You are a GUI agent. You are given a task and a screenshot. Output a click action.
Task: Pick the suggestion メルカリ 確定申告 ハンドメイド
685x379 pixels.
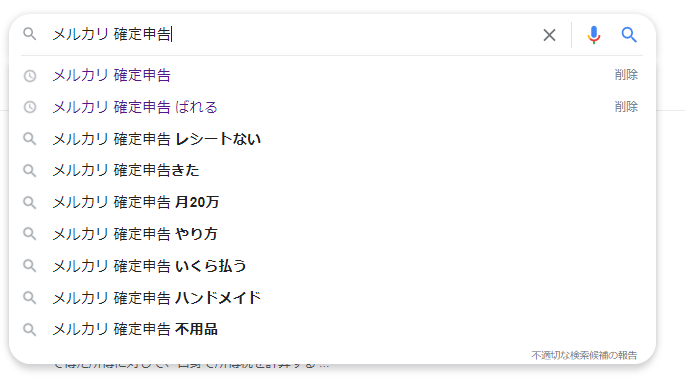157,298
